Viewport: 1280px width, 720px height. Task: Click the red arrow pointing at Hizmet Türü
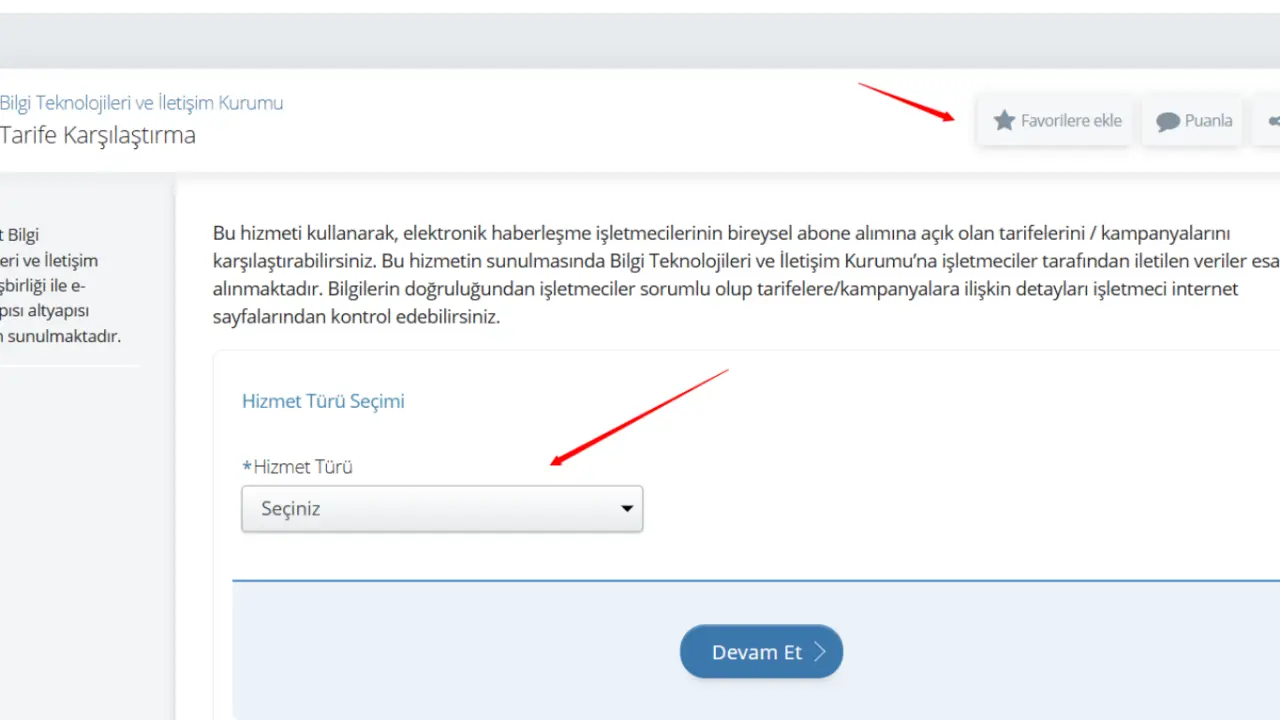pyautogui.click(x=640, y=417)
